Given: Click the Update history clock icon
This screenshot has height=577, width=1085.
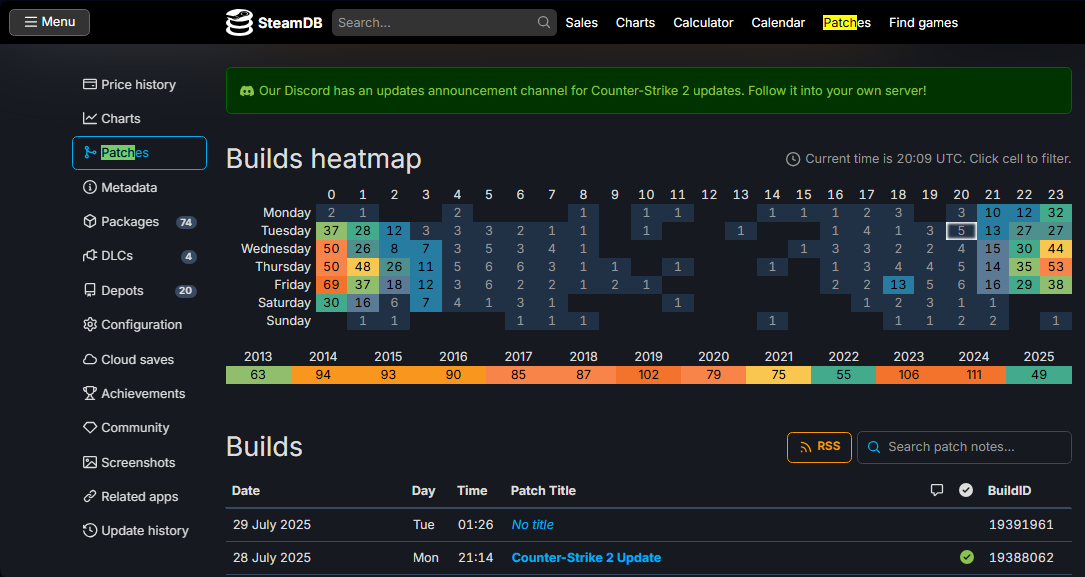Looking at the screenshot, I should (90, 531).
